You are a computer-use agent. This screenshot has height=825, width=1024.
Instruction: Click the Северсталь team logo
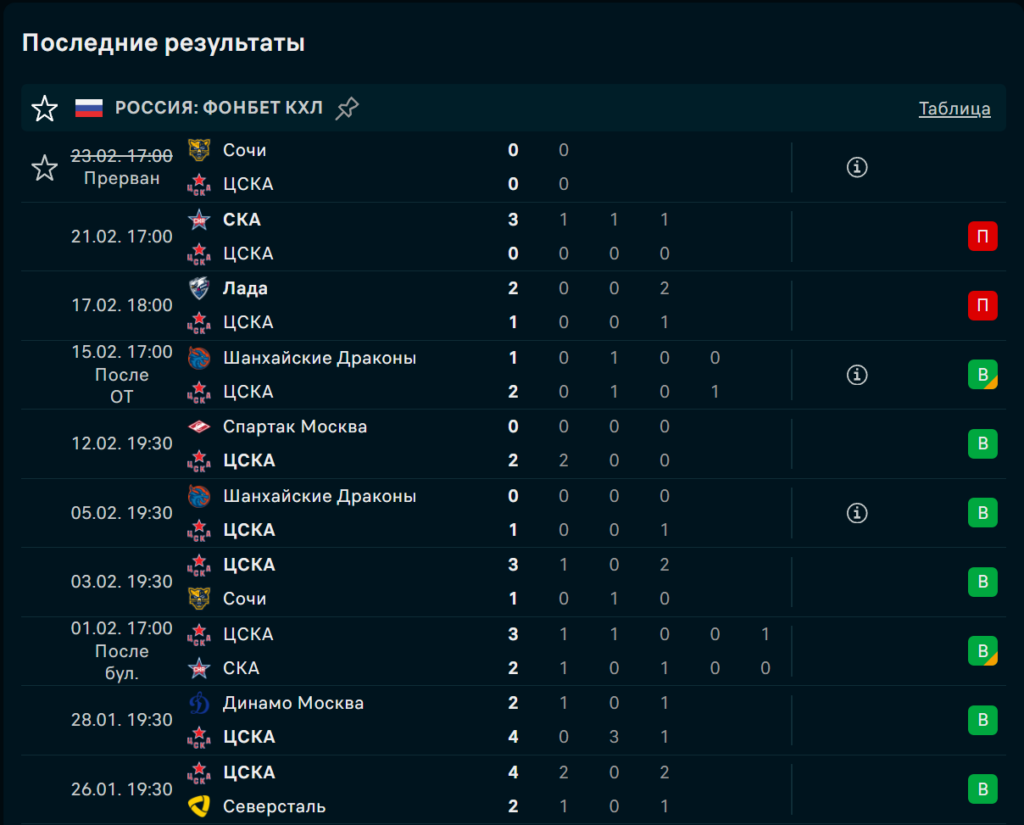pos(200,806)
